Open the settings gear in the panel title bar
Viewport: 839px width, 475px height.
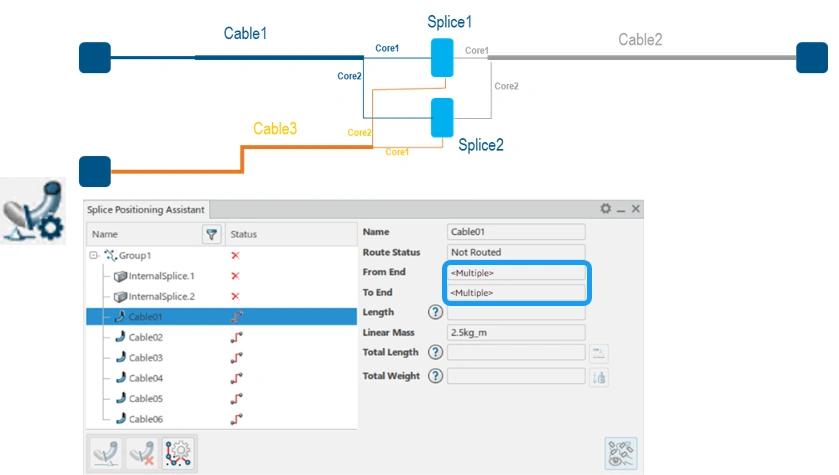pyautogui.click(x=605, y=209)
